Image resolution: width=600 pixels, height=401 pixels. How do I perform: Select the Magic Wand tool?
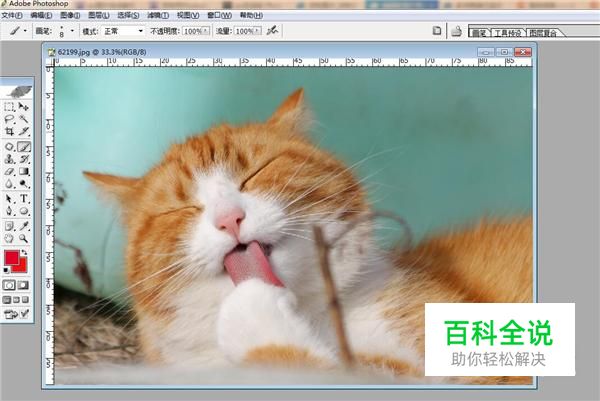[24, 119]
